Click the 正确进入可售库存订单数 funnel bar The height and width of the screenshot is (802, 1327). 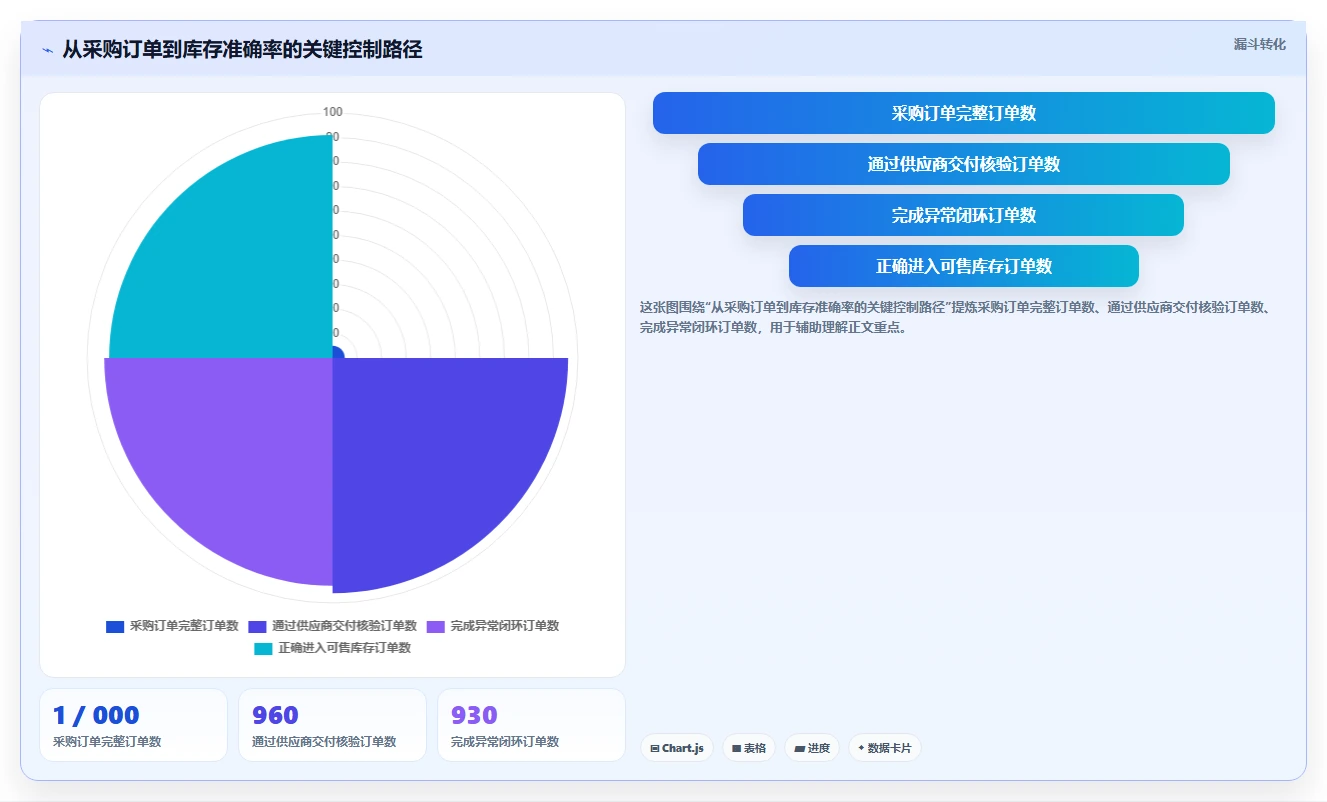click(964, 266)
